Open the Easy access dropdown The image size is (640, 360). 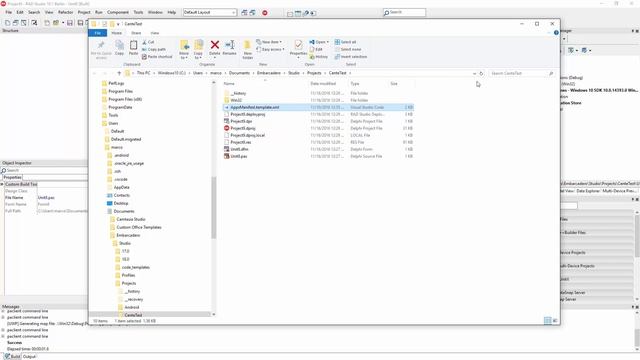pos(270,49)
